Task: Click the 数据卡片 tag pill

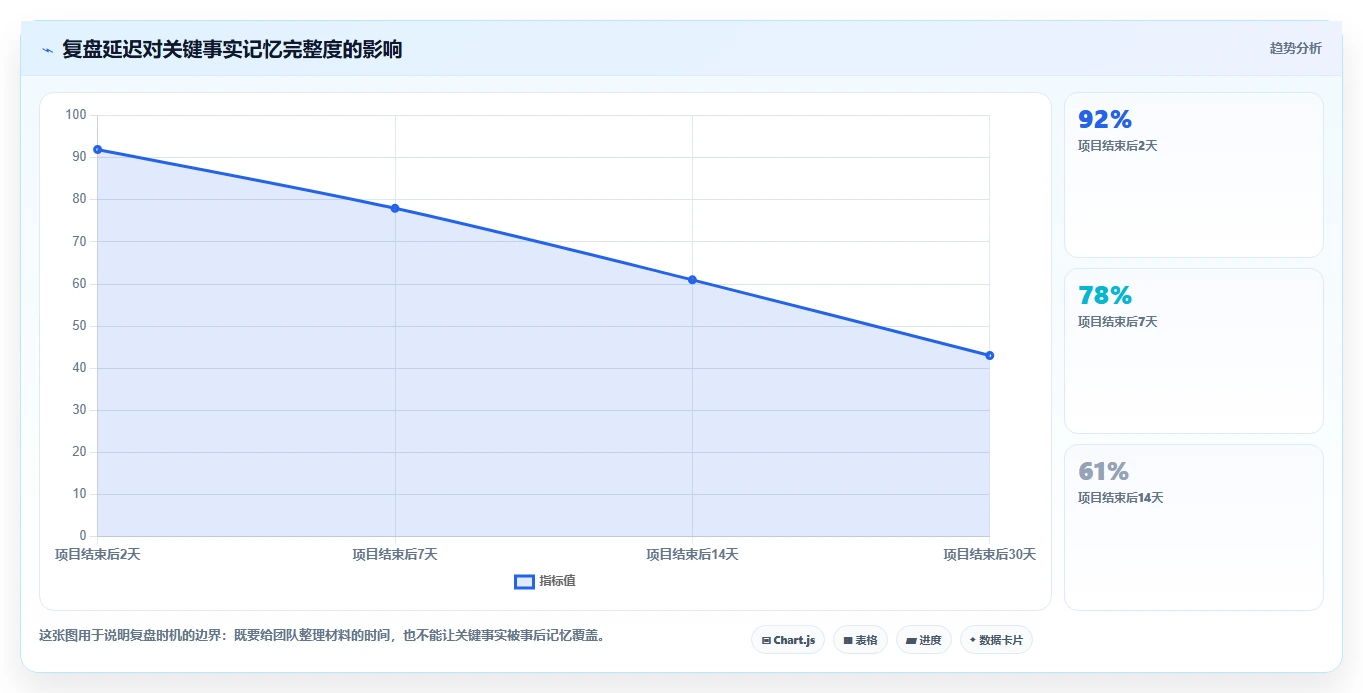Action: coord(996,640)
